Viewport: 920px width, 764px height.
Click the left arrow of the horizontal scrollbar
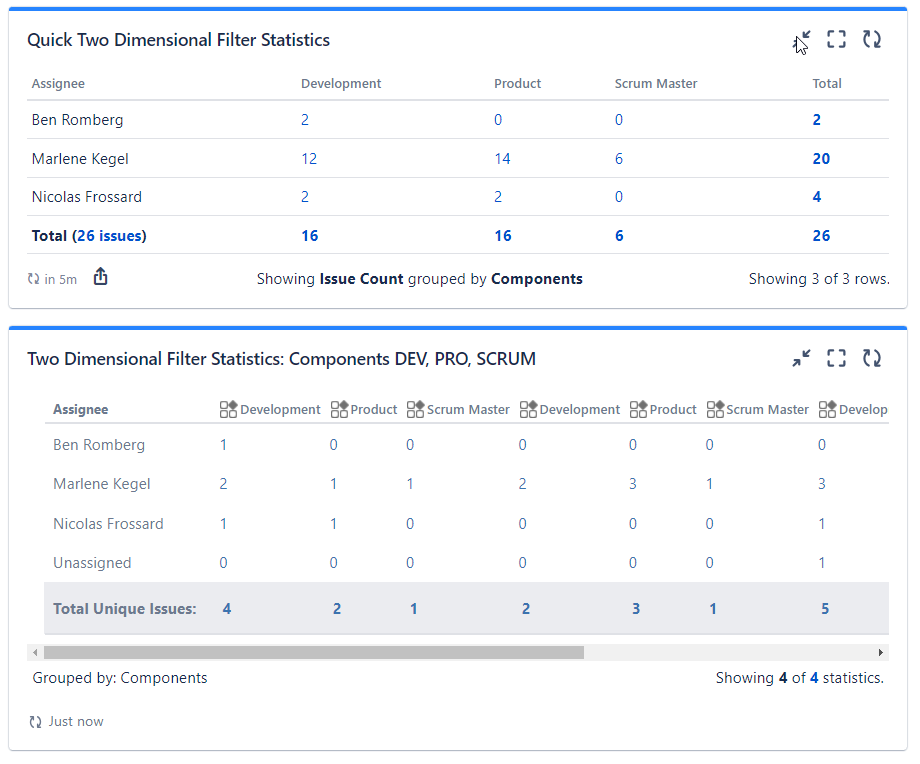pos(35,651)
